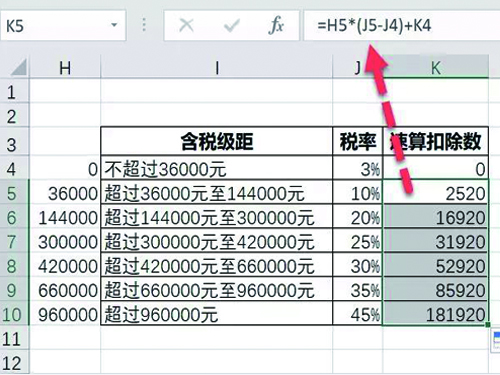The image size is (500, 375).
Task: Click the formula bar vertical dots handle
Action: click(x=144, y=25)
